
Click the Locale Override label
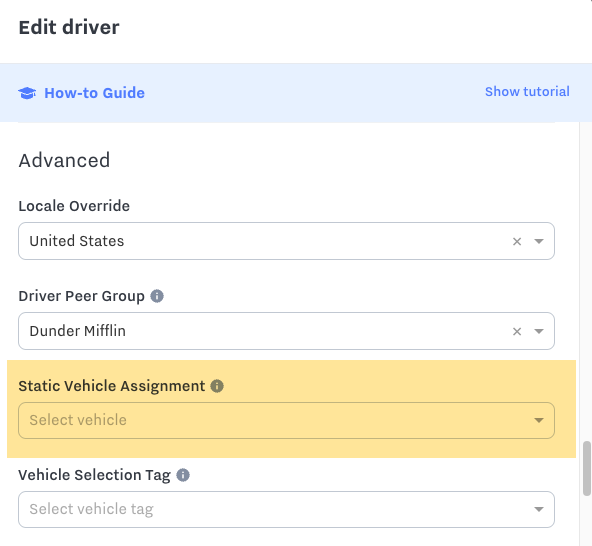(x=74, y=206)
